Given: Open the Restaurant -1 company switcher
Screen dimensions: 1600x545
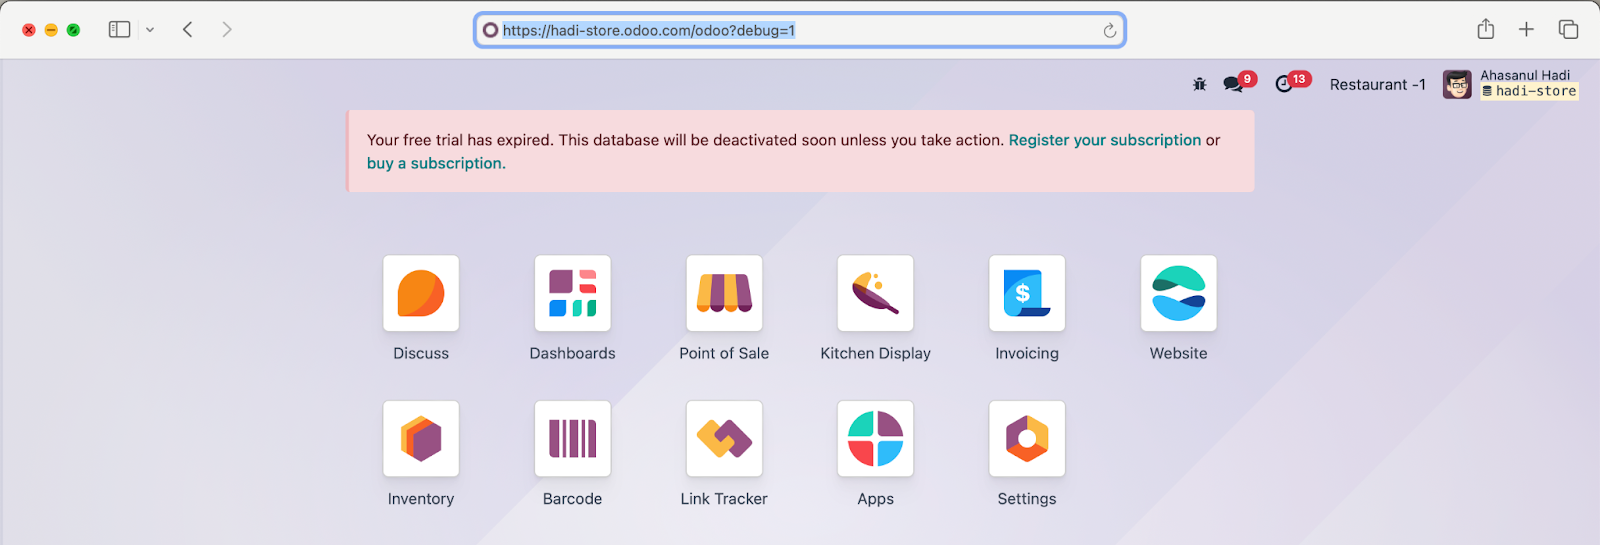Looking at the screenshot, I should point(1377,85).
